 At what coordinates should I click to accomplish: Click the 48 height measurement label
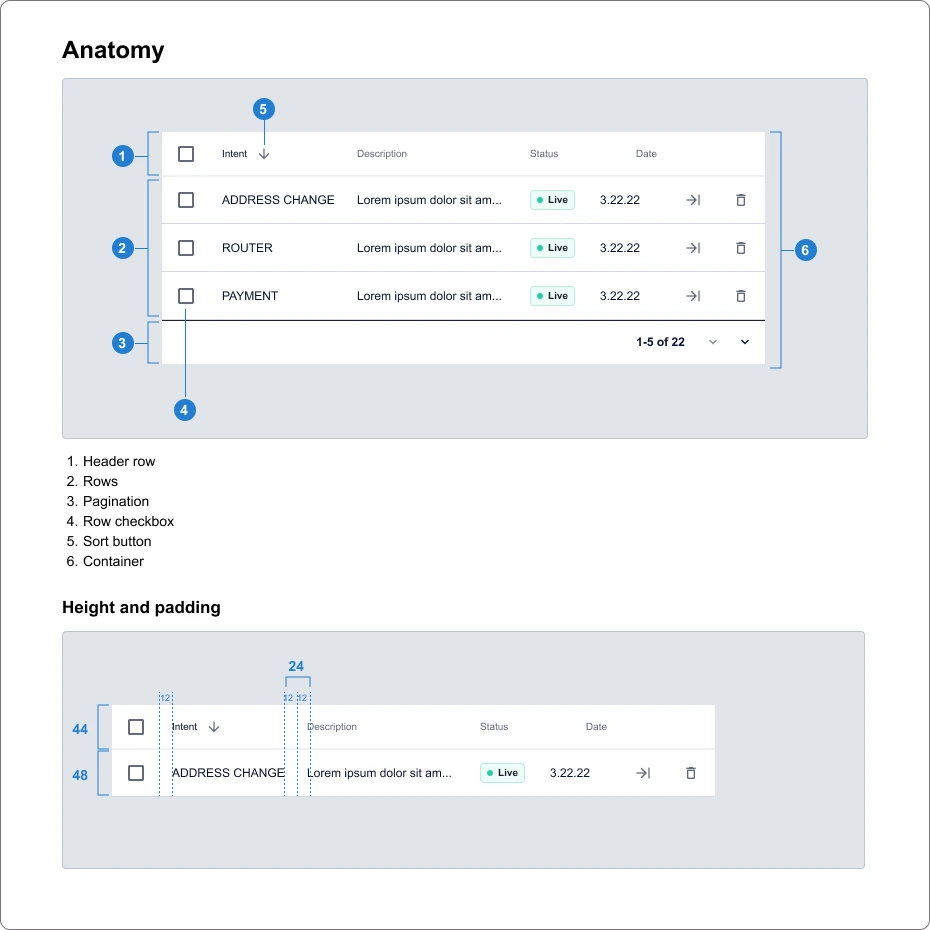point(80,775)
